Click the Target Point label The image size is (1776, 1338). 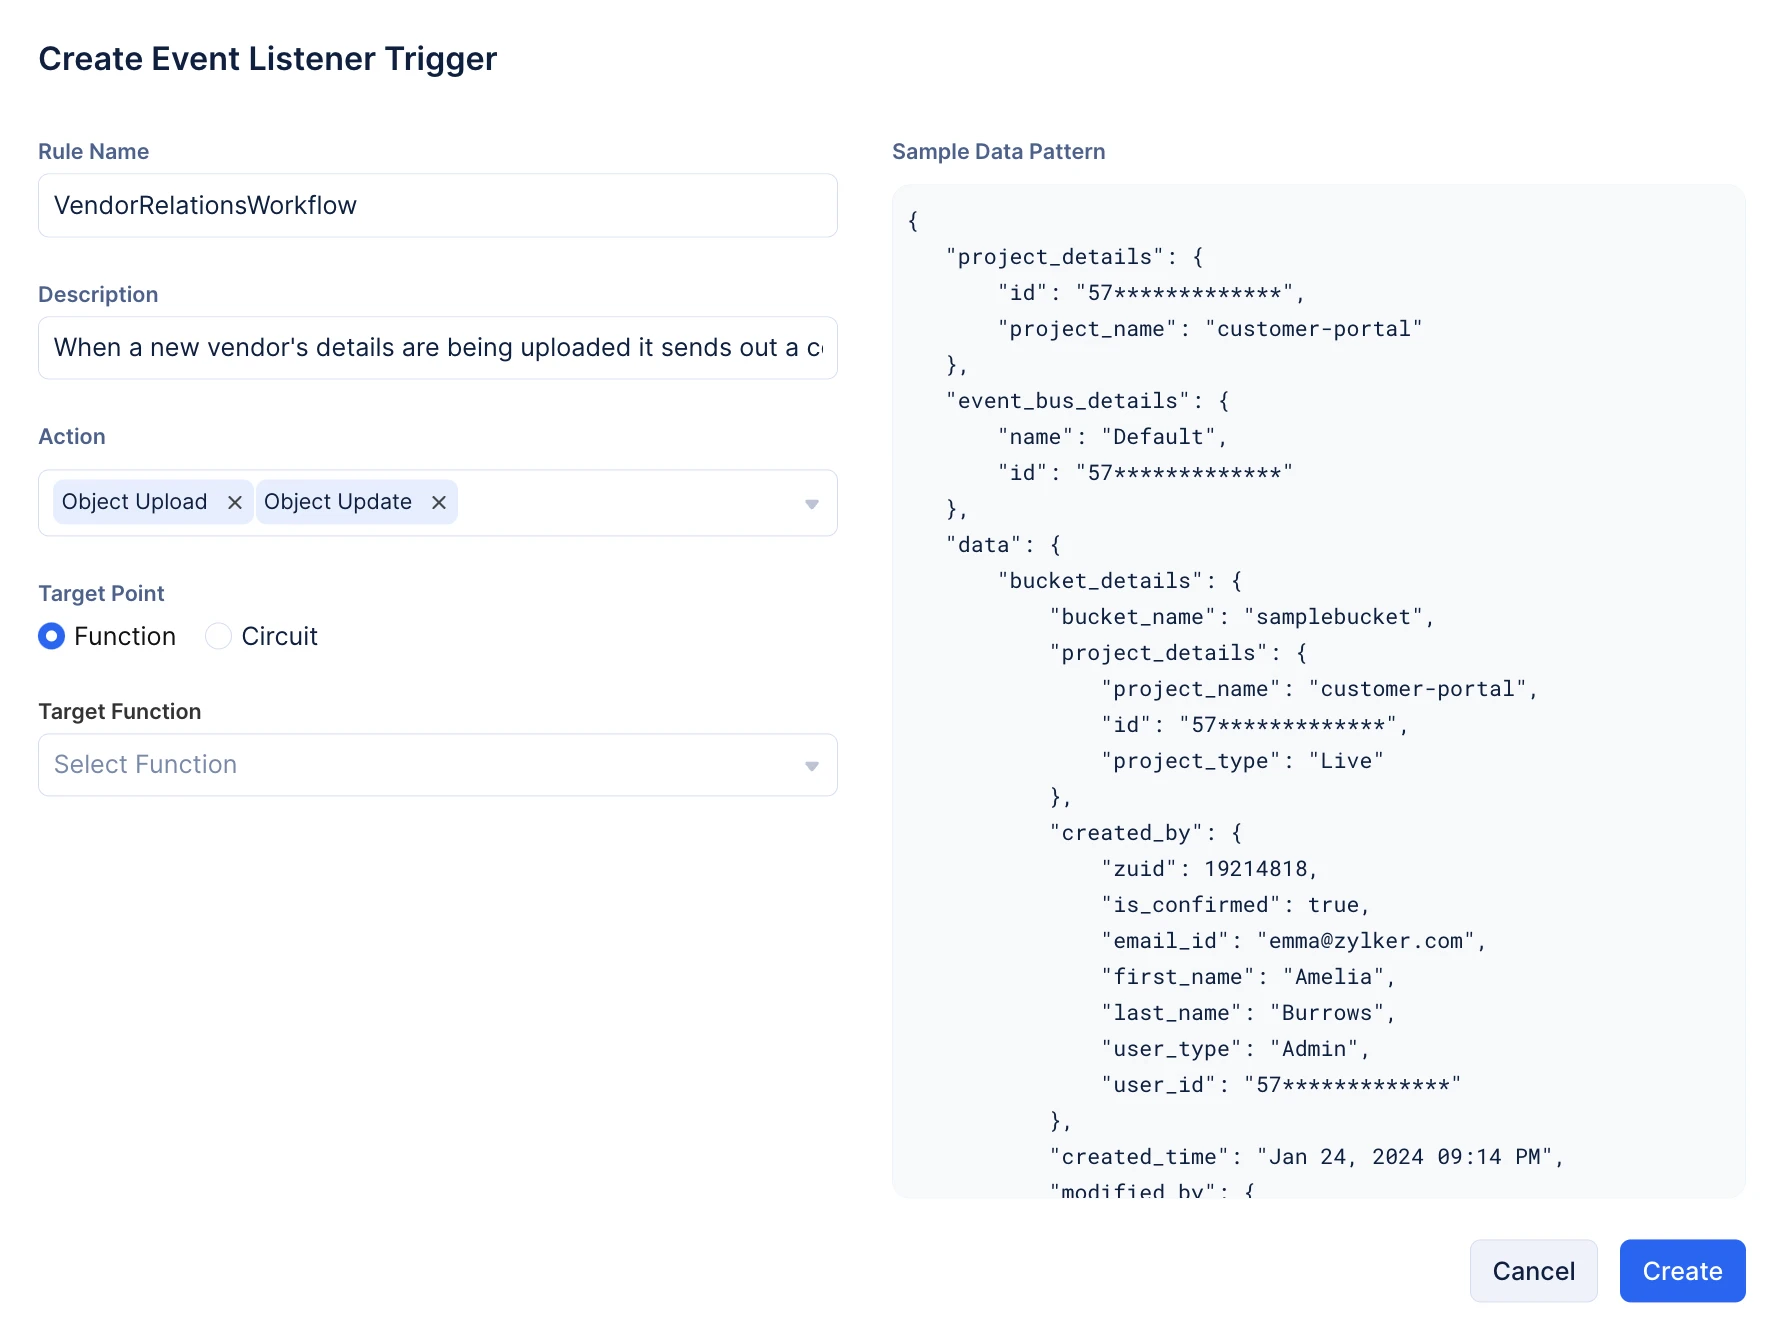(x=101, y=594)
